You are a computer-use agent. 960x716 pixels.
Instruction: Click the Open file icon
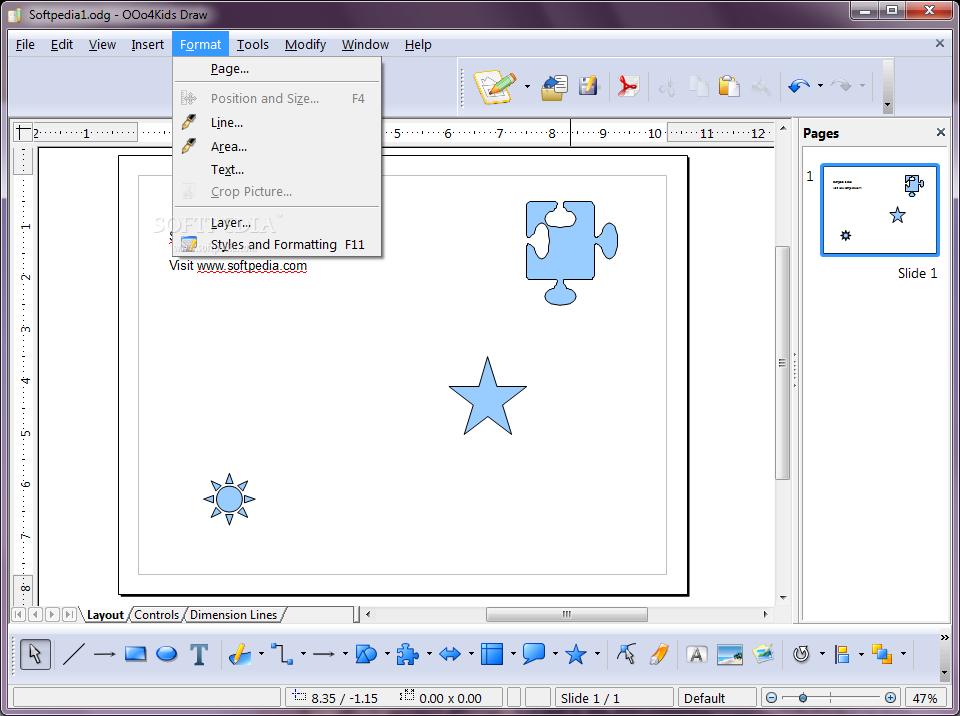pos(554,87)
